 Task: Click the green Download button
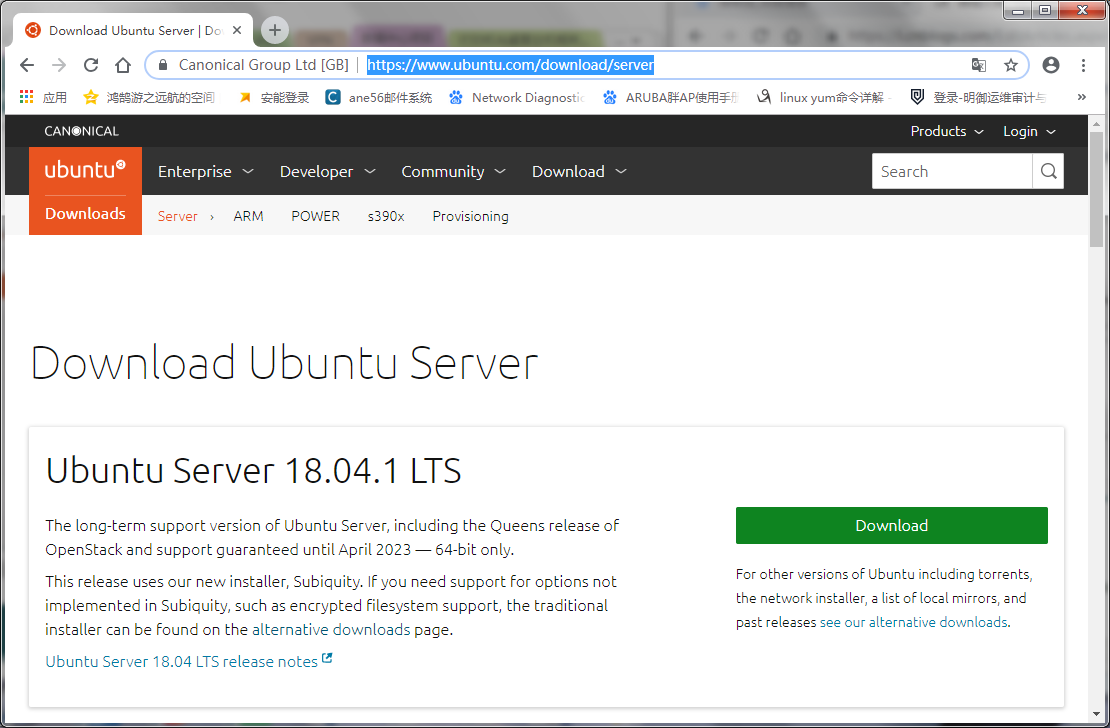click(891, 525)
